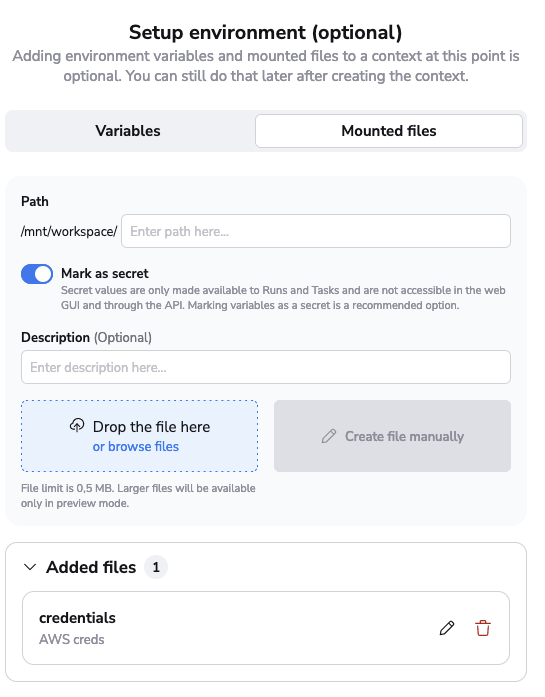Click the Drop the file here area
This screenshot has height=697, width=545.
click(x=139, y=436)
